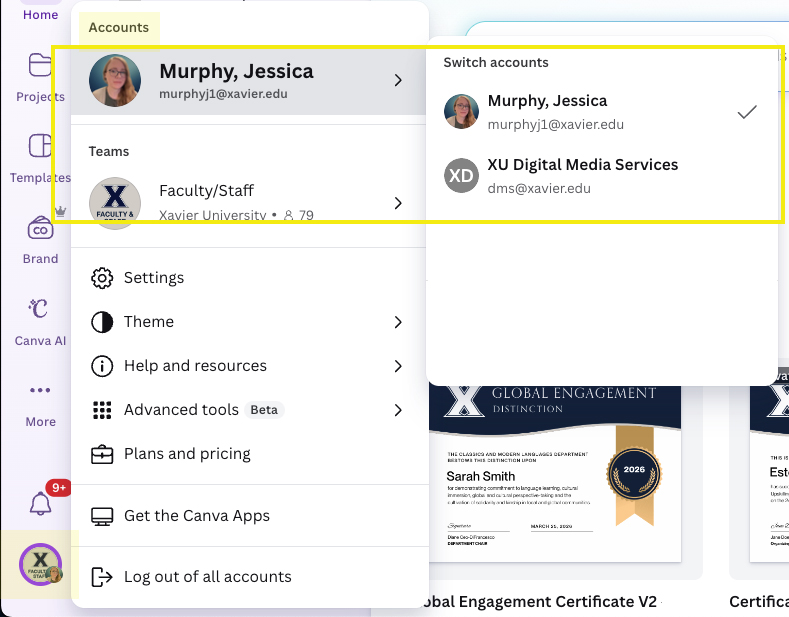Image resolution: width=789 pixels, height=617 pixels.
Task: Open the Projects folder icon in sidebar
Action: pyautogui.click(x=40, y=64)
